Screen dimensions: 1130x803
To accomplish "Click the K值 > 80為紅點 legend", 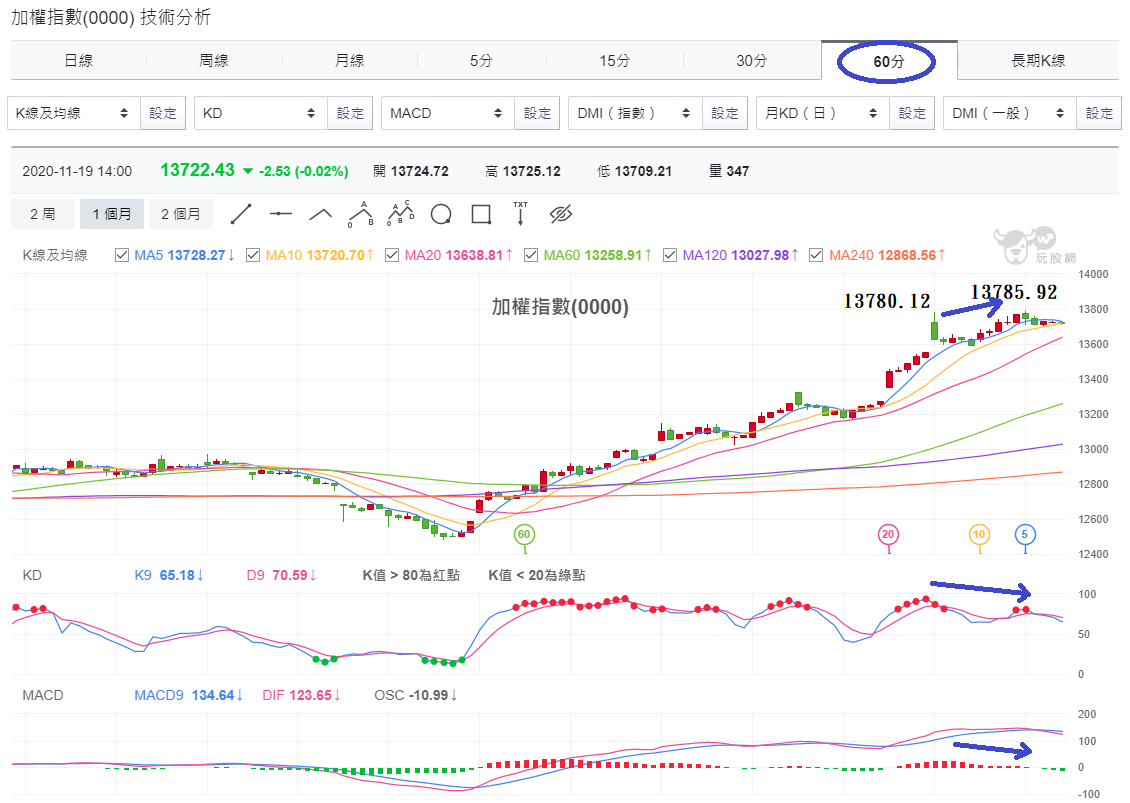I will coord(411,575).
